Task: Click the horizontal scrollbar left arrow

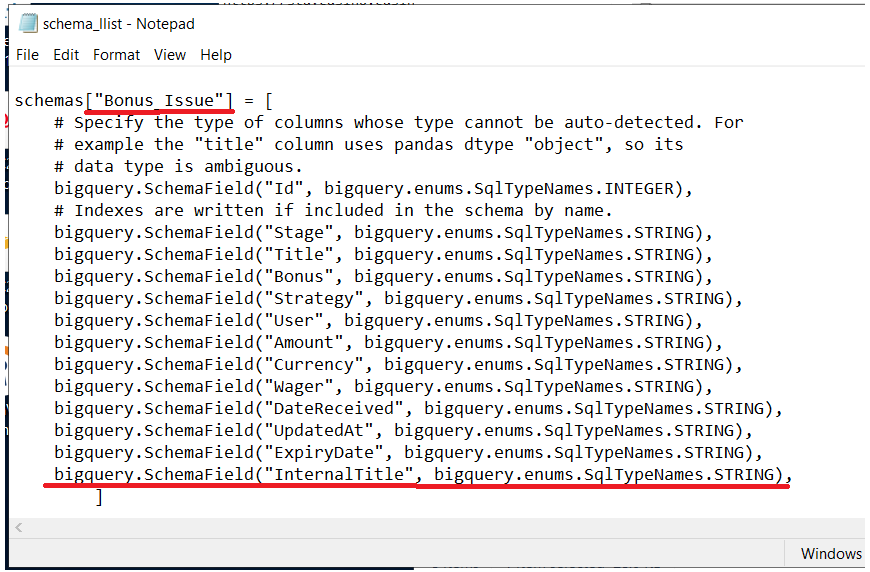Action: [x=19, y=528]
